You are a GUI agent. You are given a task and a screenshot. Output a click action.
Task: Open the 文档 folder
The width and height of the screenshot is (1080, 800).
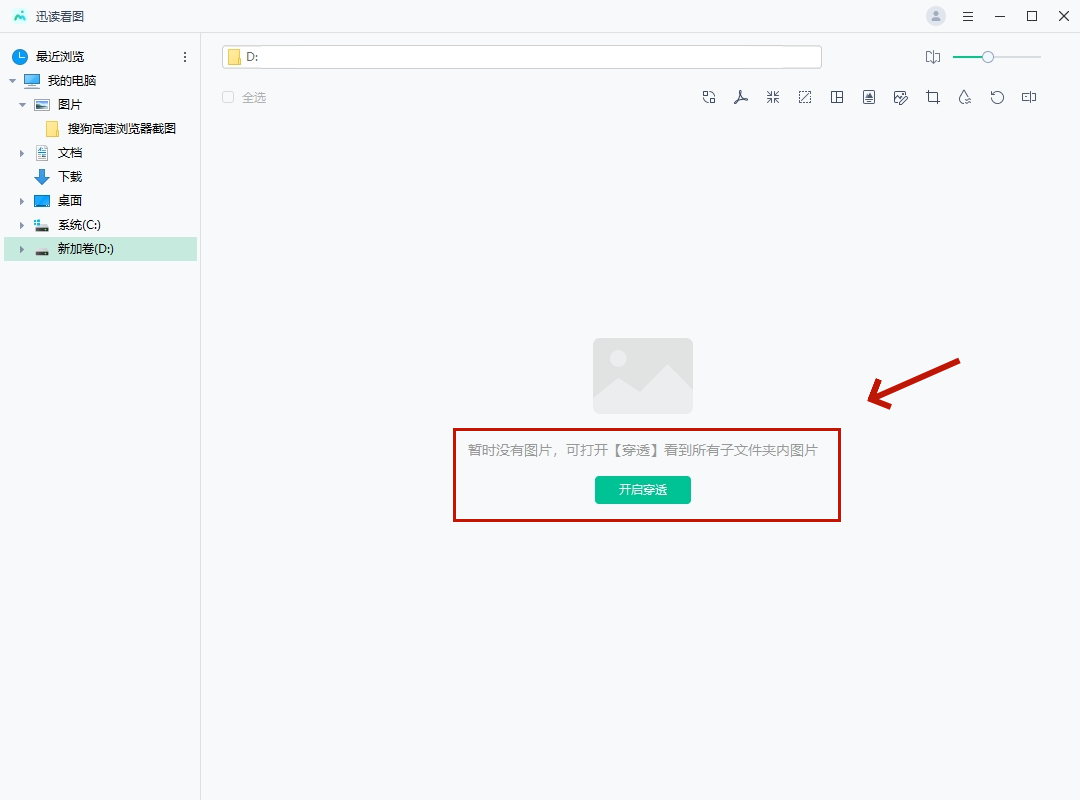point(70,153)
